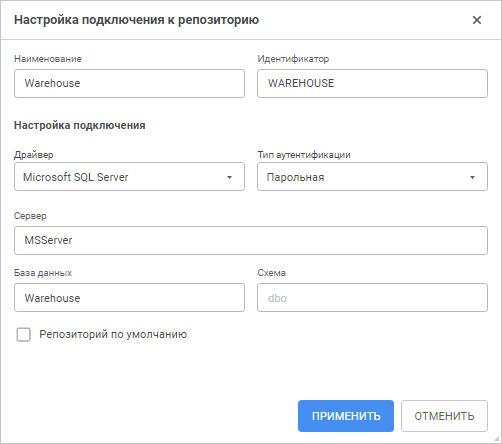The height and width of the screenshot is (444, 502).
Task: Close the repository connection dialog with X
Action: pos(477,20)
